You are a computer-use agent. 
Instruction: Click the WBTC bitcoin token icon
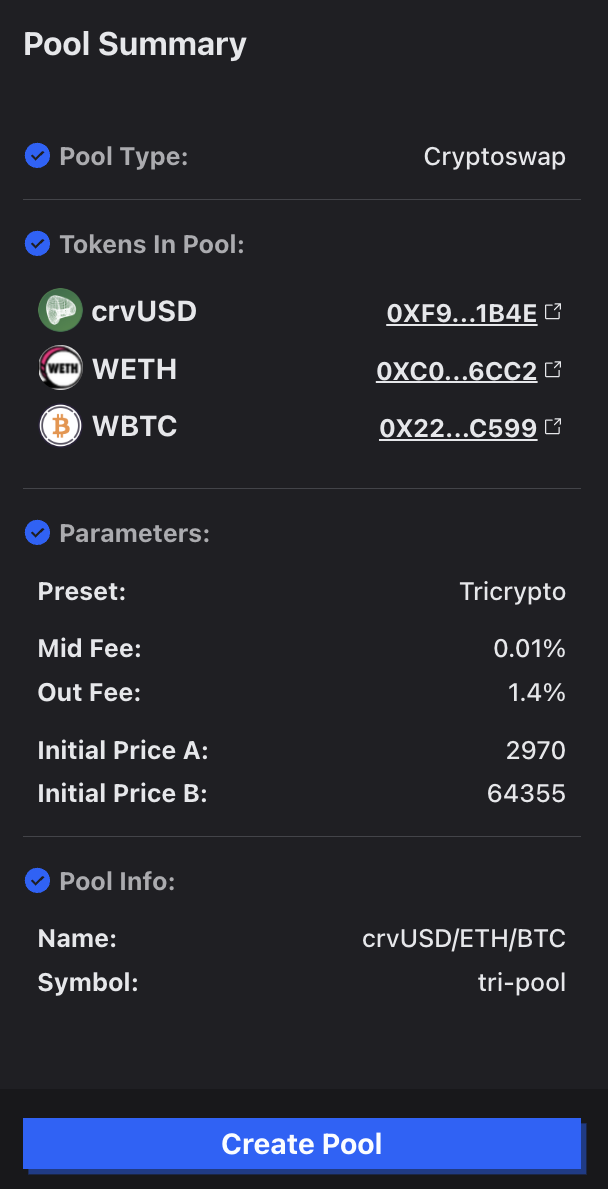click(59, 427)
